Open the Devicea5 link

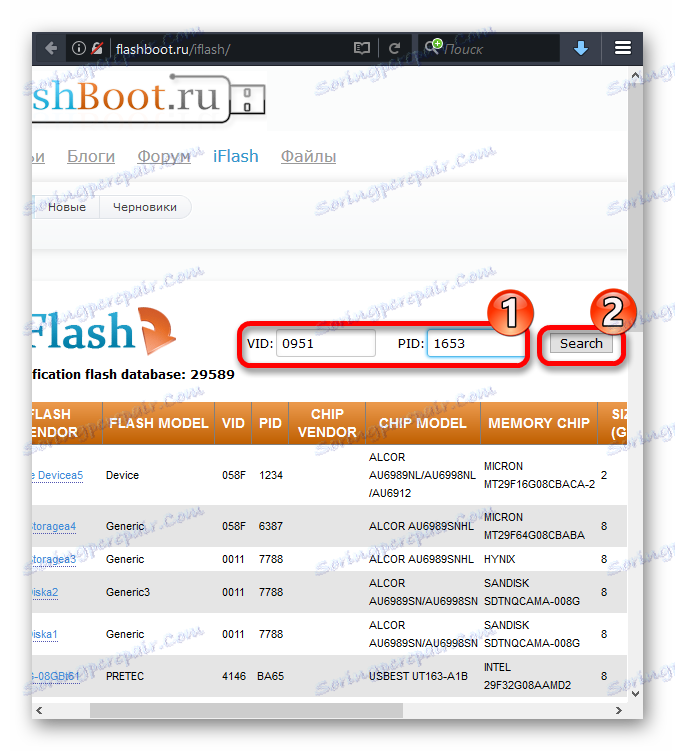58,475
